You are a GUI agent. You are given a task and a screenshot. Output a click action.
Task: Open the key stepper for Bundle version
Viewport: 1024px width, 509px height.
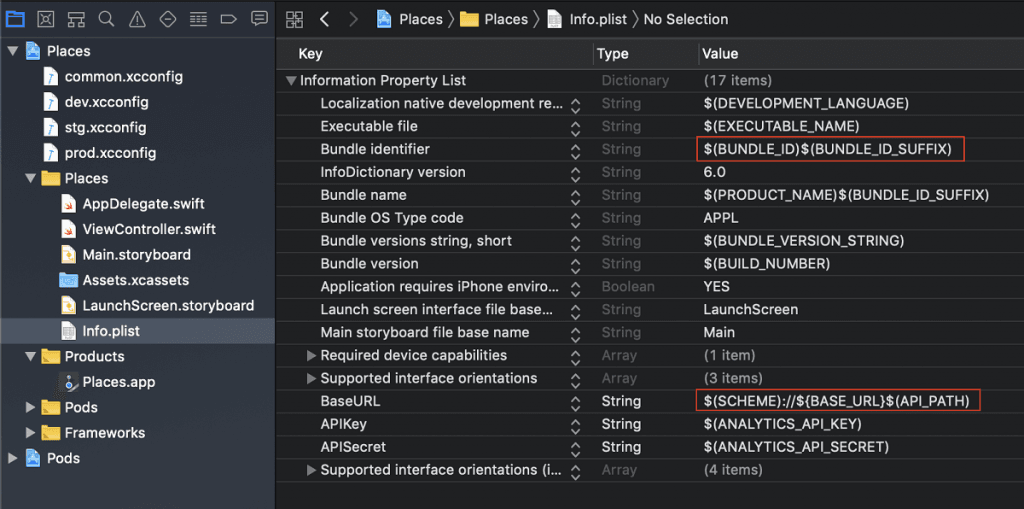point(575,266)
